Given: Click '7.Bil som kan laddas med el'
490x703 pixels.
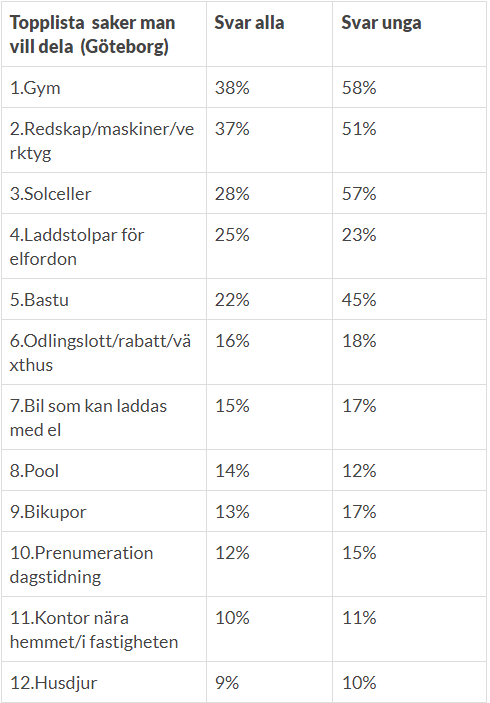Looking at the screenshot, I should (88, 418).
